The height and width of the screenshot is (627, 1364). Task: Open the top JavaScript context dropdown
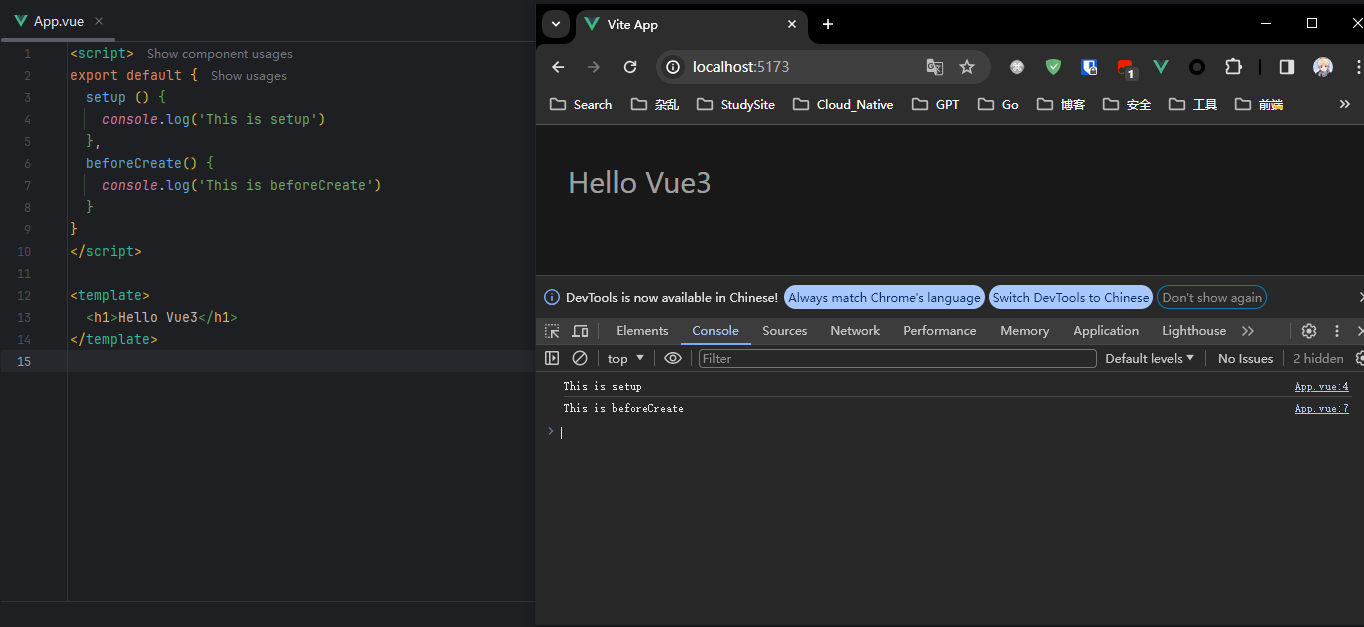[626, 358]
